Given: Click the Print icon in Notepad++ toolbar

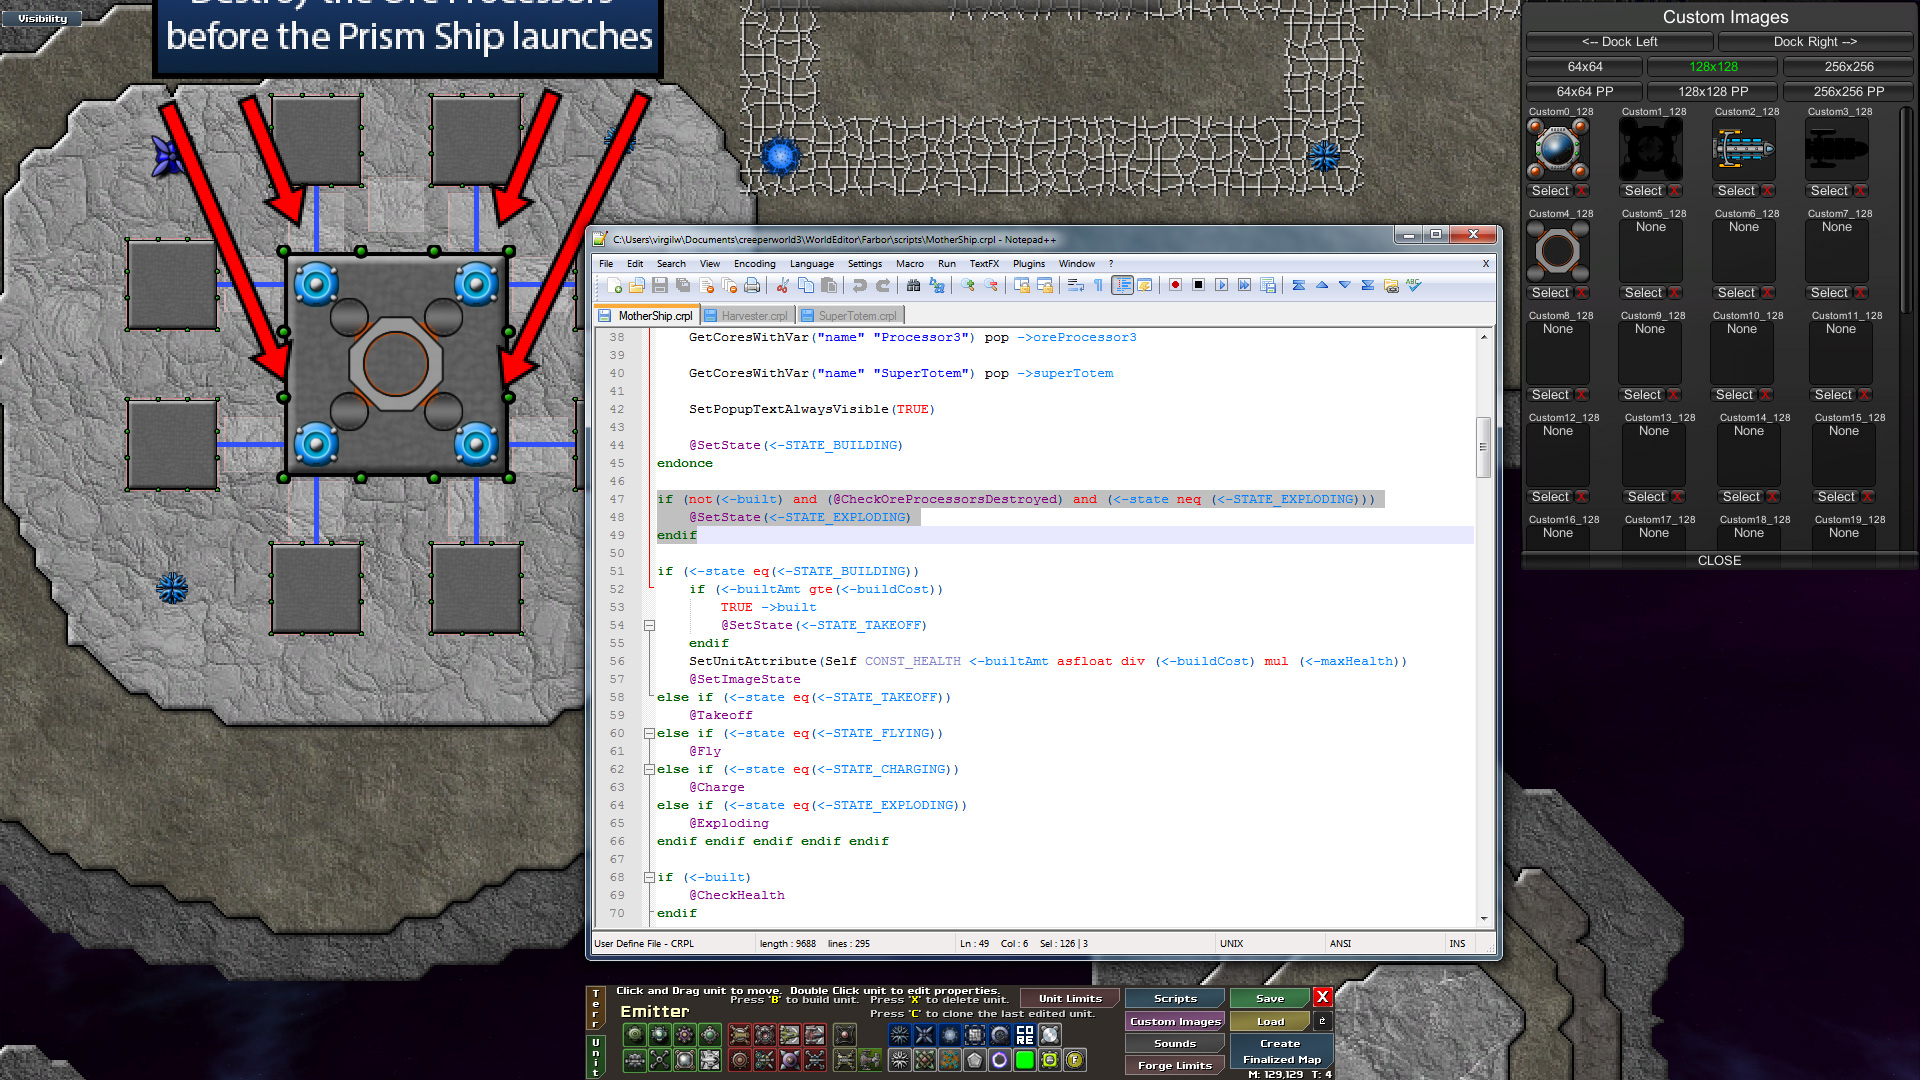Looking at the screenshot, I should click(x=752, y=286).
